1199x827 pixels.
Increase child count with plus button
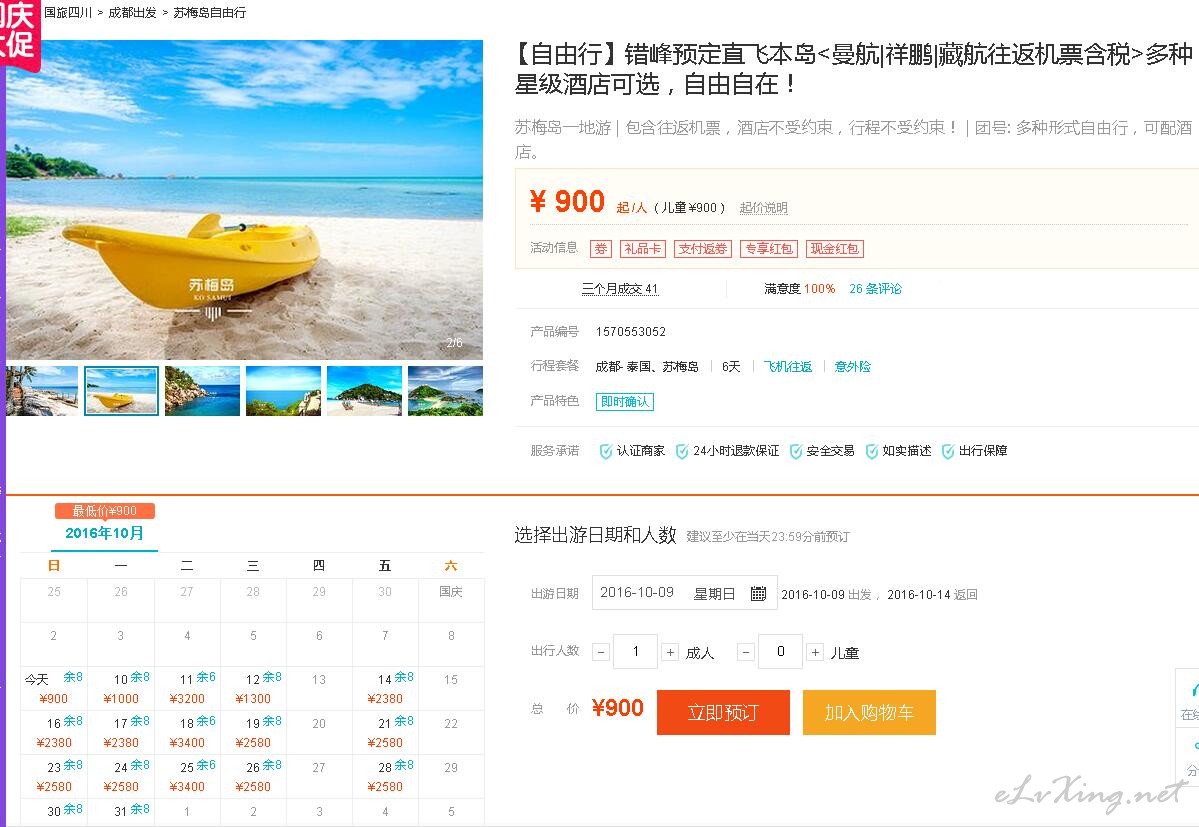point(815,652)
